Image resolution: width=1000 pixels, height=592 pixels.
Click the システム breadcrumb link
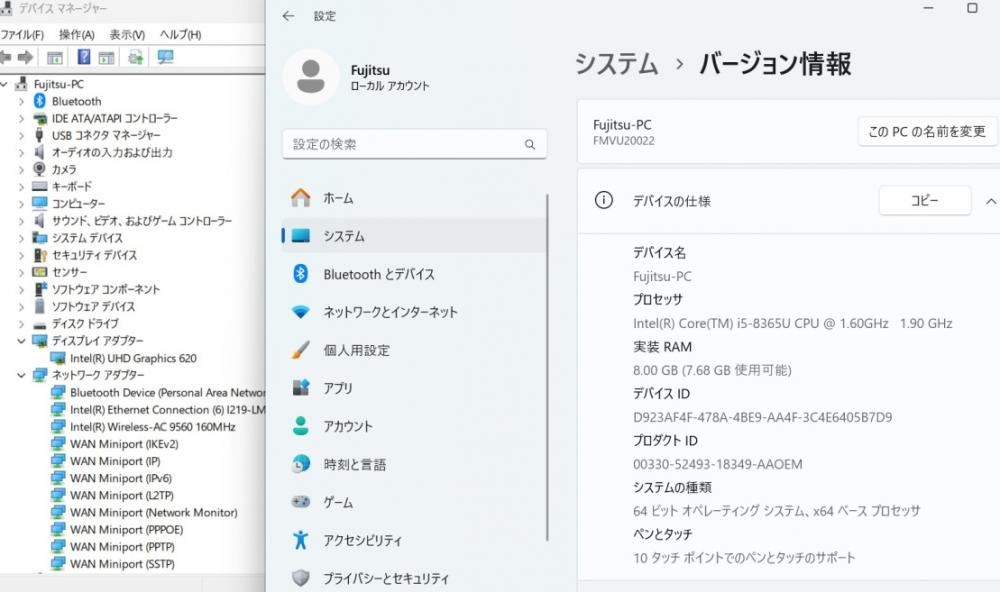pyautogui.click(x=616, y=64)
